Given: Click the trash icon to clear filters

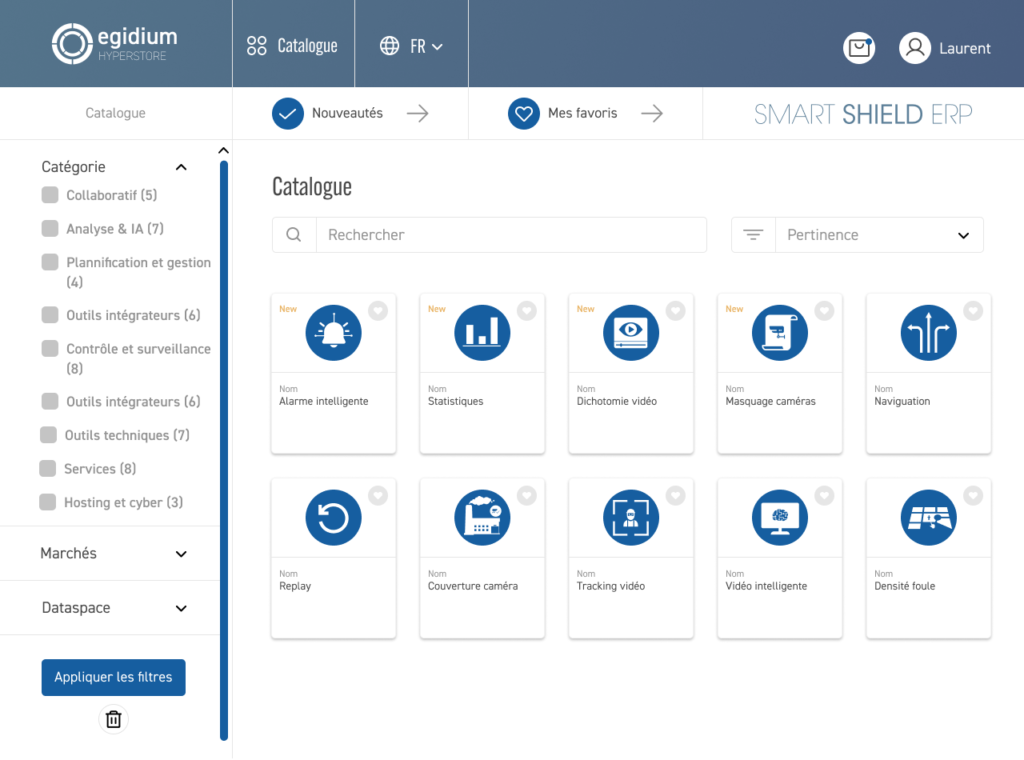Looking at the screenshot, I should pos(114,719).
